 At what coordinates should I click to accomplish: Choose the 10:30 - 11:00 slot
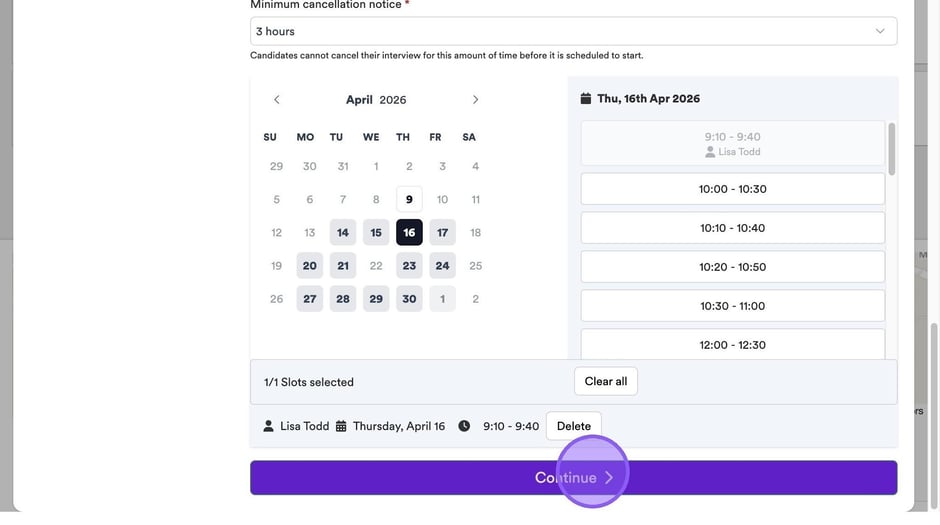(732, 306)
